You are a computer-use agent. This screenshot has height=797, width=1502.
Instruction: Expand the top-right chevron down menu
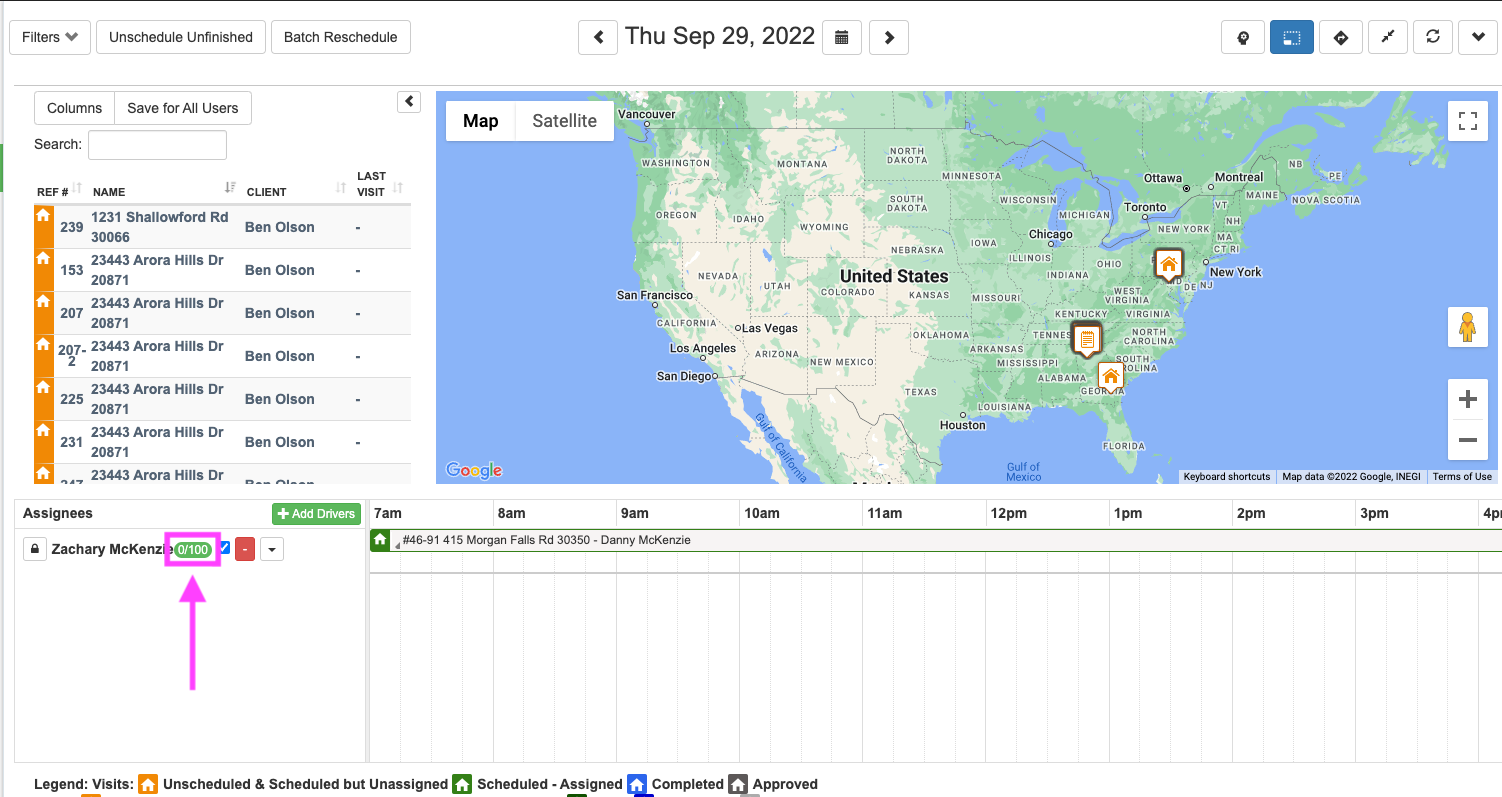tap(1478, 37)
